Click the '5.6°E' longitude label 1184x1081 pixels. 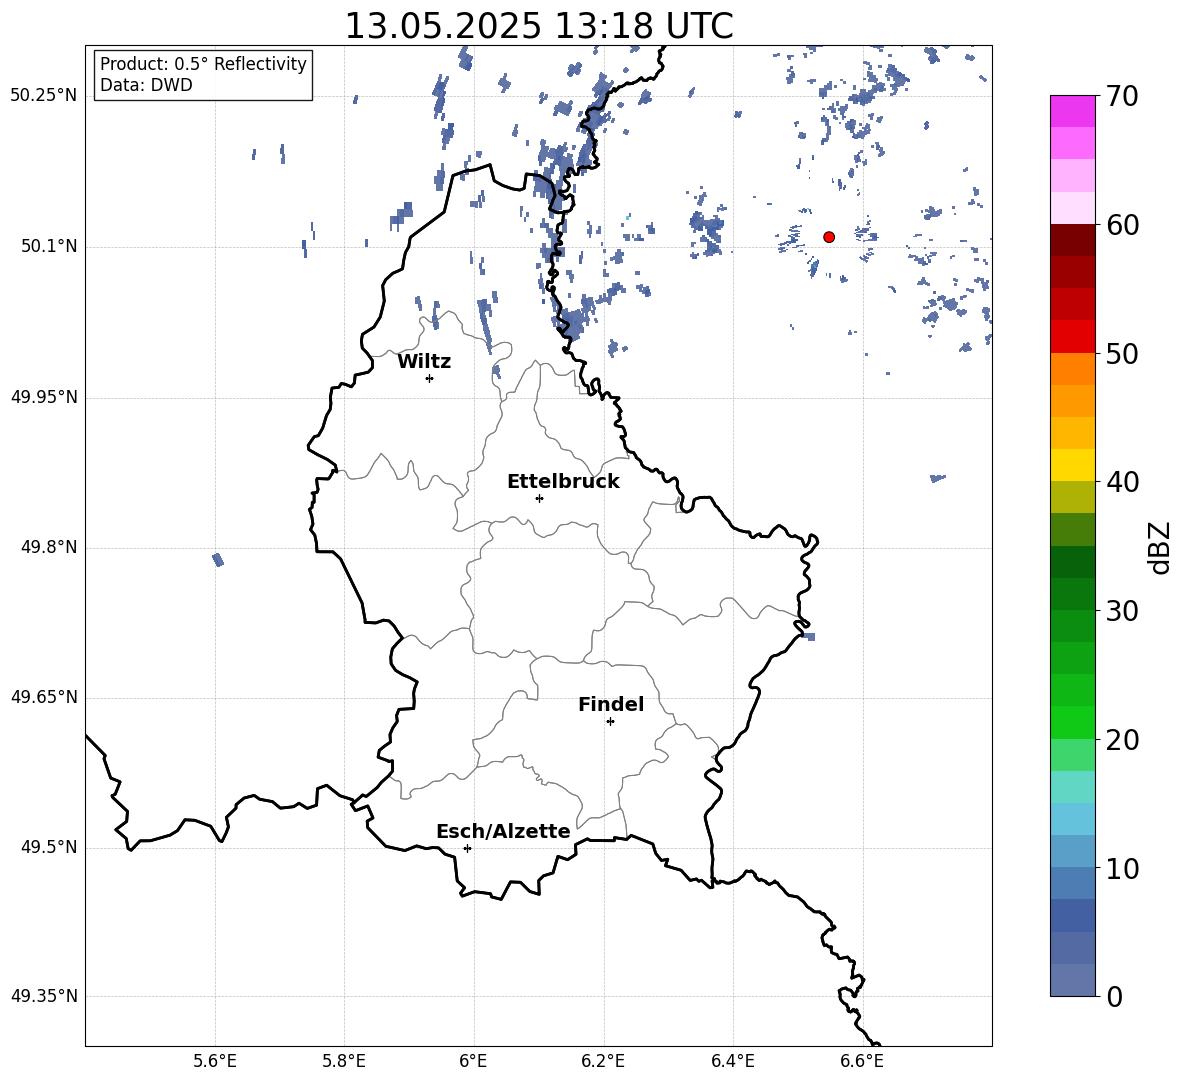(215, 1061)
